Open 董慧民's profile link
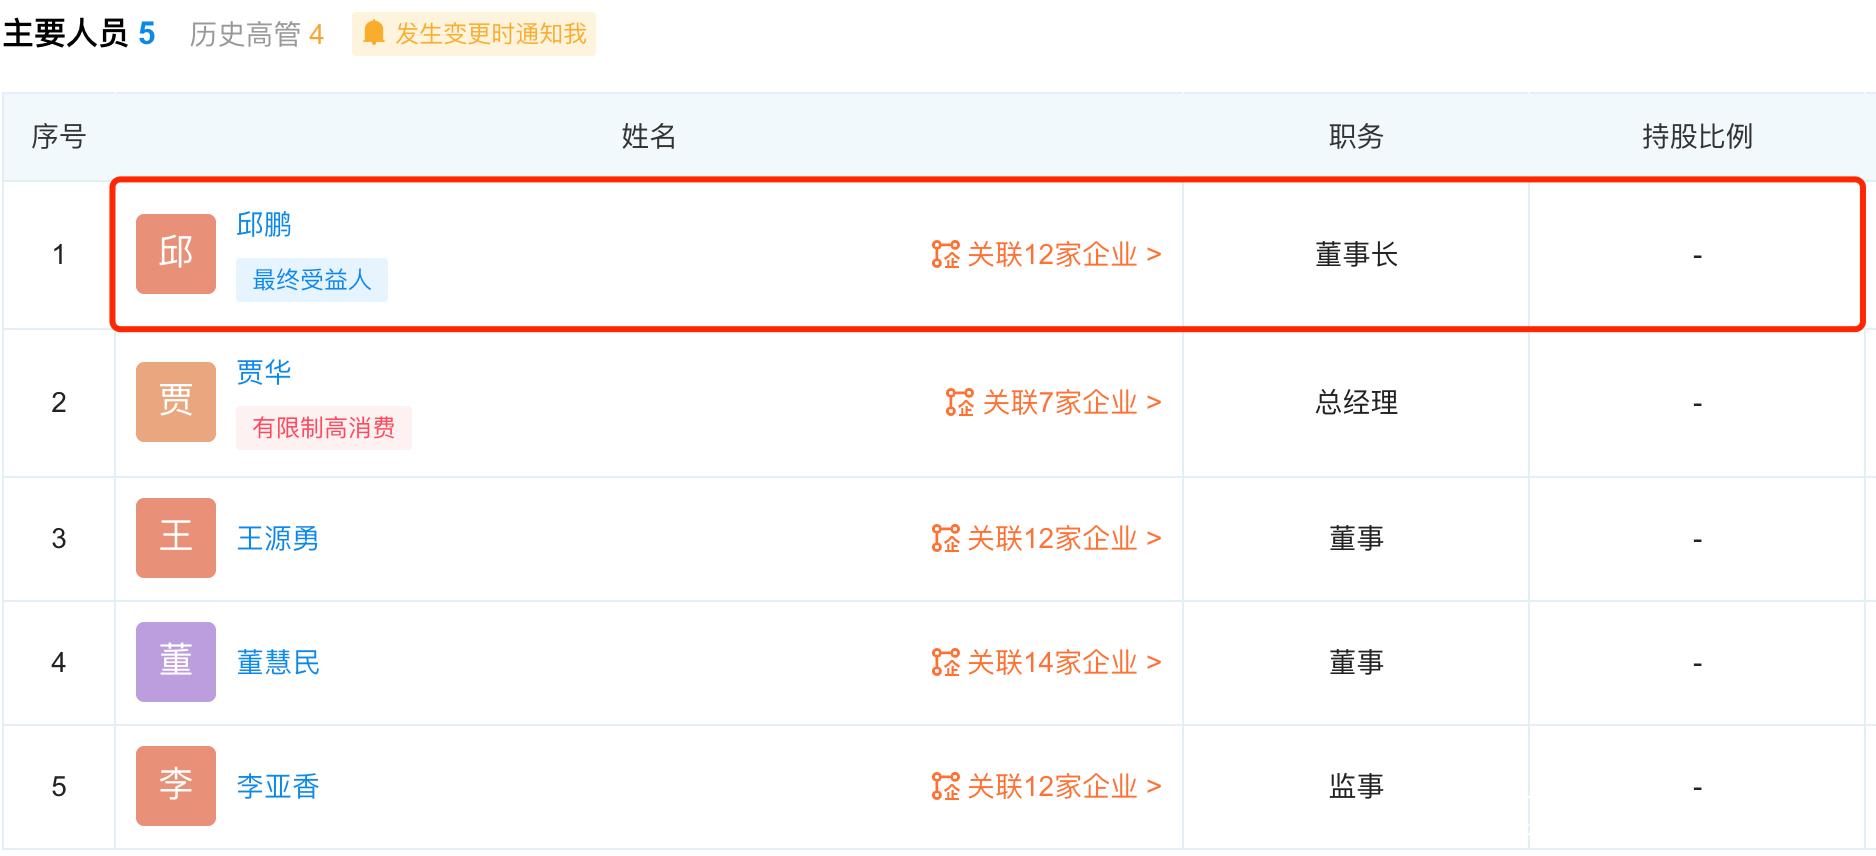1876x856 pixels. pos(278,662)
